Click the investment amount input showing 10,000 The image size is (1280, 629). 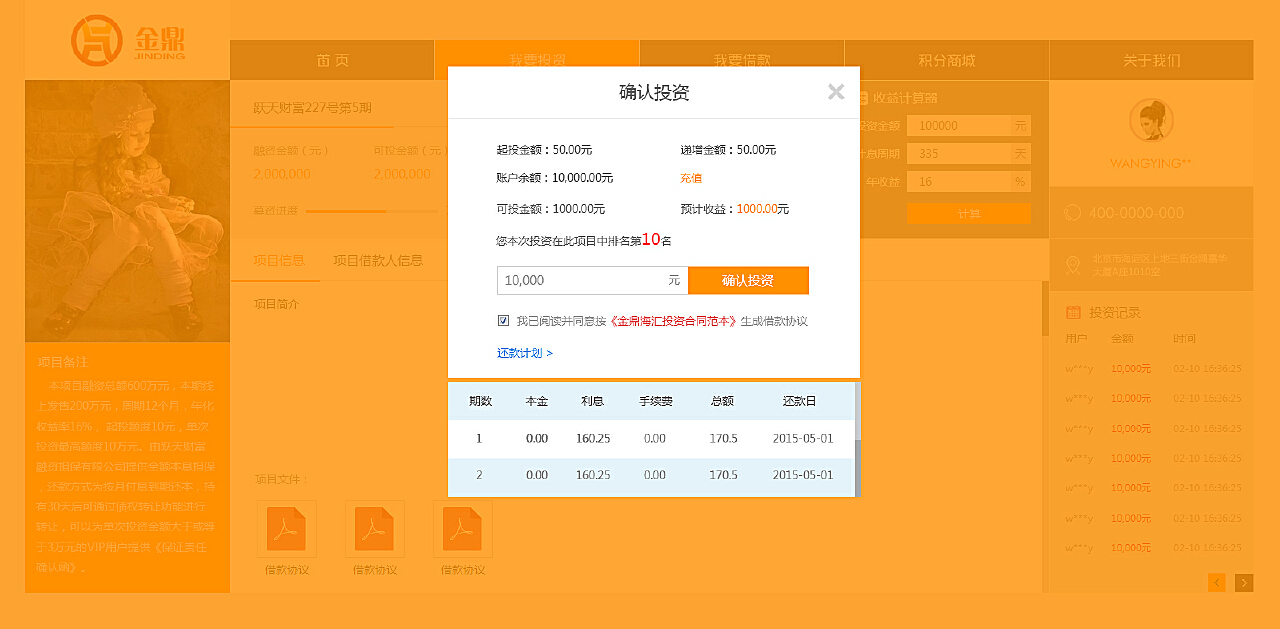[x=592, y=280]
